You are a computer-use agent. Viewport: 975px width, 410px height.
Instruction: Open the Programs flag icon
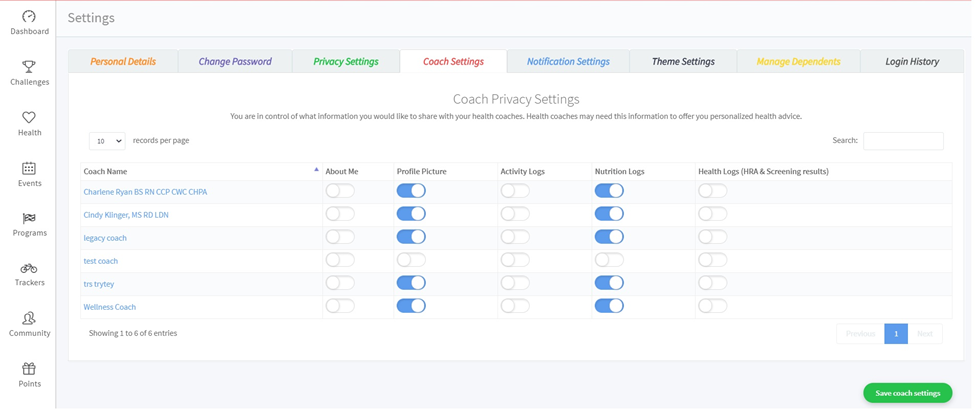point(29,218)
